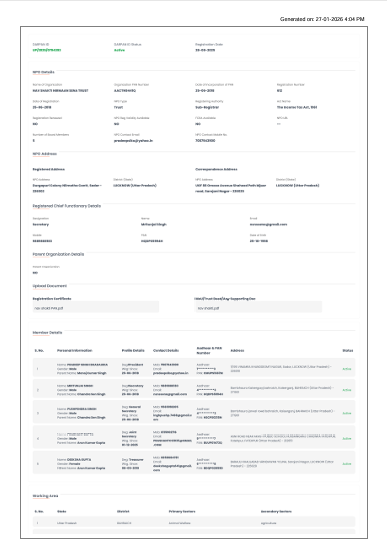Select the 'NPO Address' section heading
387x555 pixels.
pyautogui.click(x=45, y=154)
